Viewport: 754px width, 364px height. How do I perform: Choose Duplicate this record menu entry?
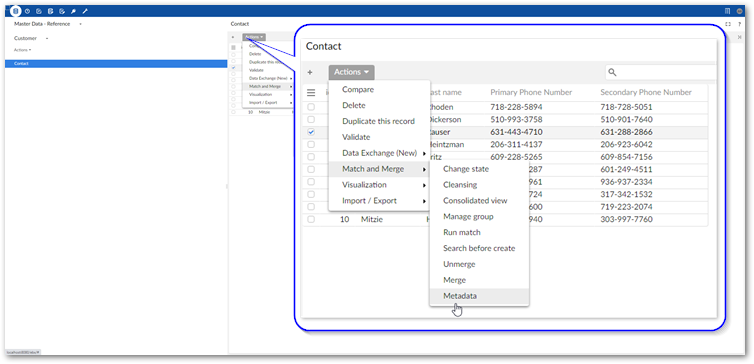coord(379,121)
